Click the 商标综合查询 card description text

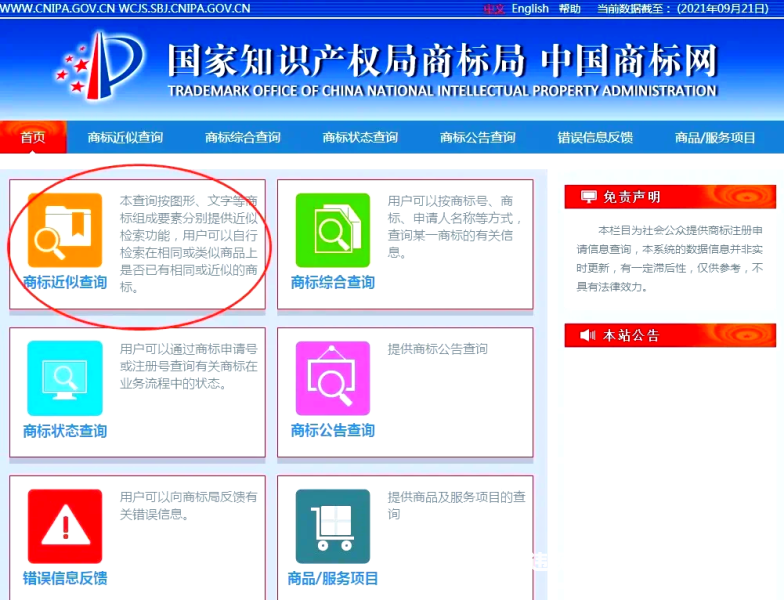click(455, 226)
